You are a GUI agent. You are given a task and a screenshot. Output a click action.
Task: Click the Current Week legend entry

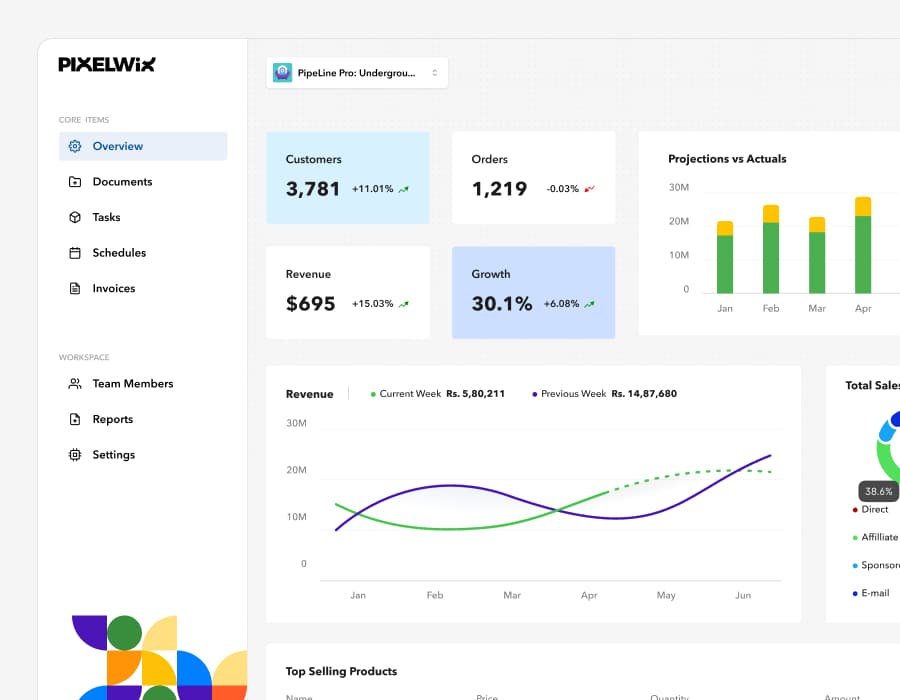pyautogui.click(x=437, y=394)
